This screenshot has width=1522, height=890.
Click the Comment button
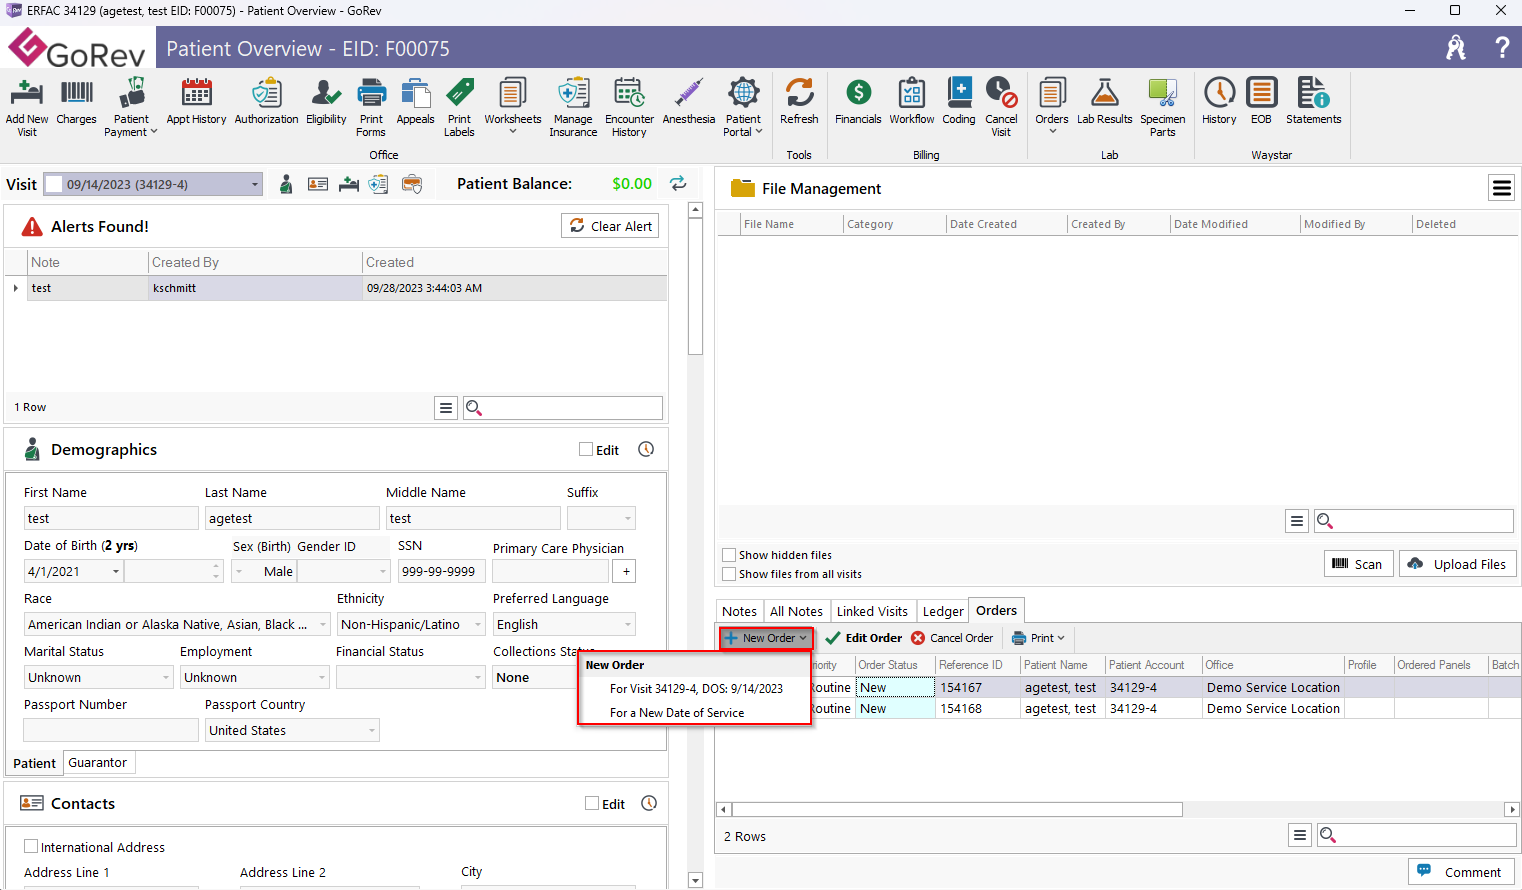click(x=1461, y=872)
